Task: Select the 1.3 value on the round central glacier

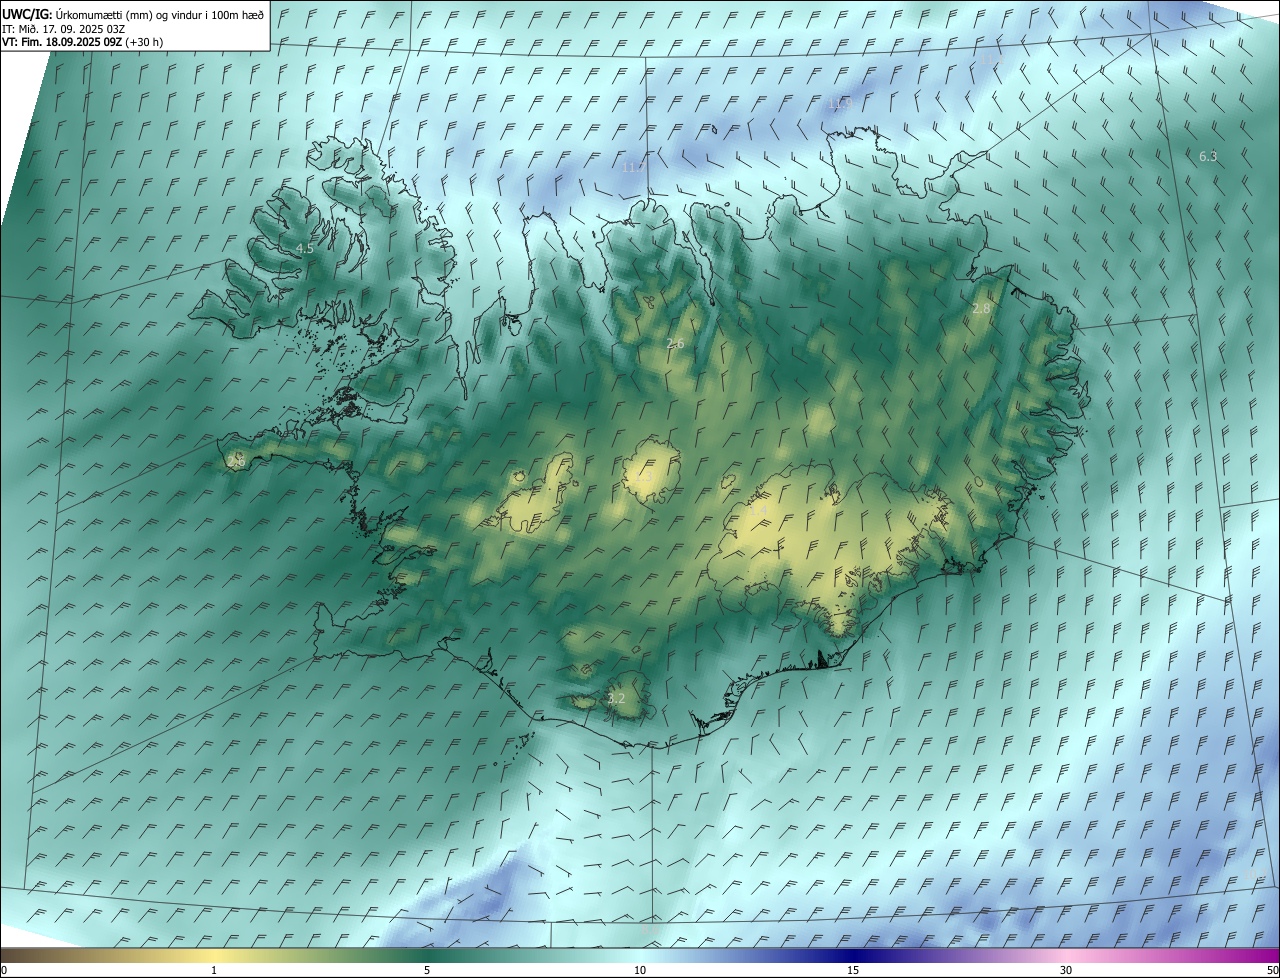Action: (642, 479)
